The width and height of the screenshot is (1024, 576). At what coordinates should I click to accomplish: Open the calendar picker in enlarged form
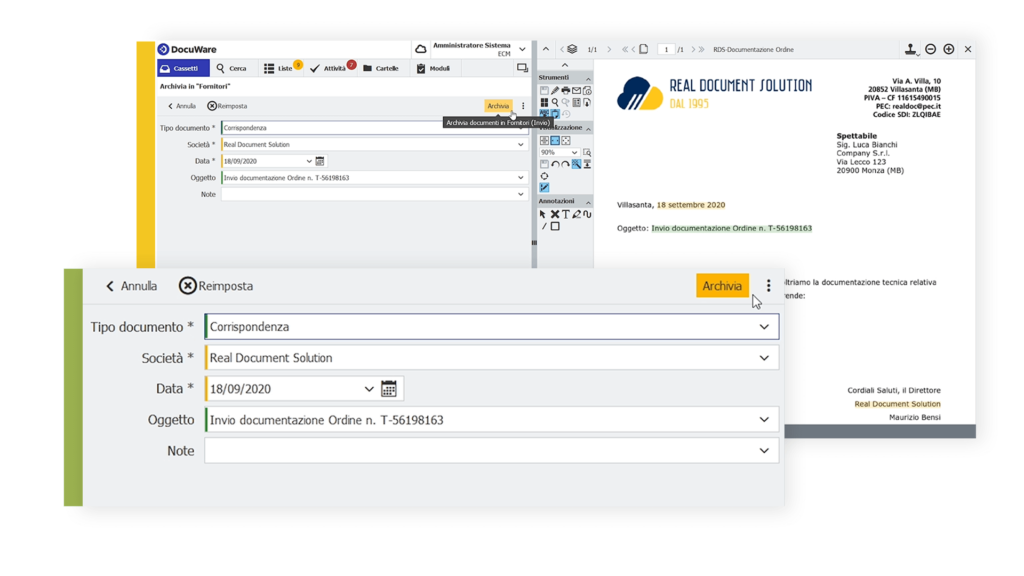(389, 389)
